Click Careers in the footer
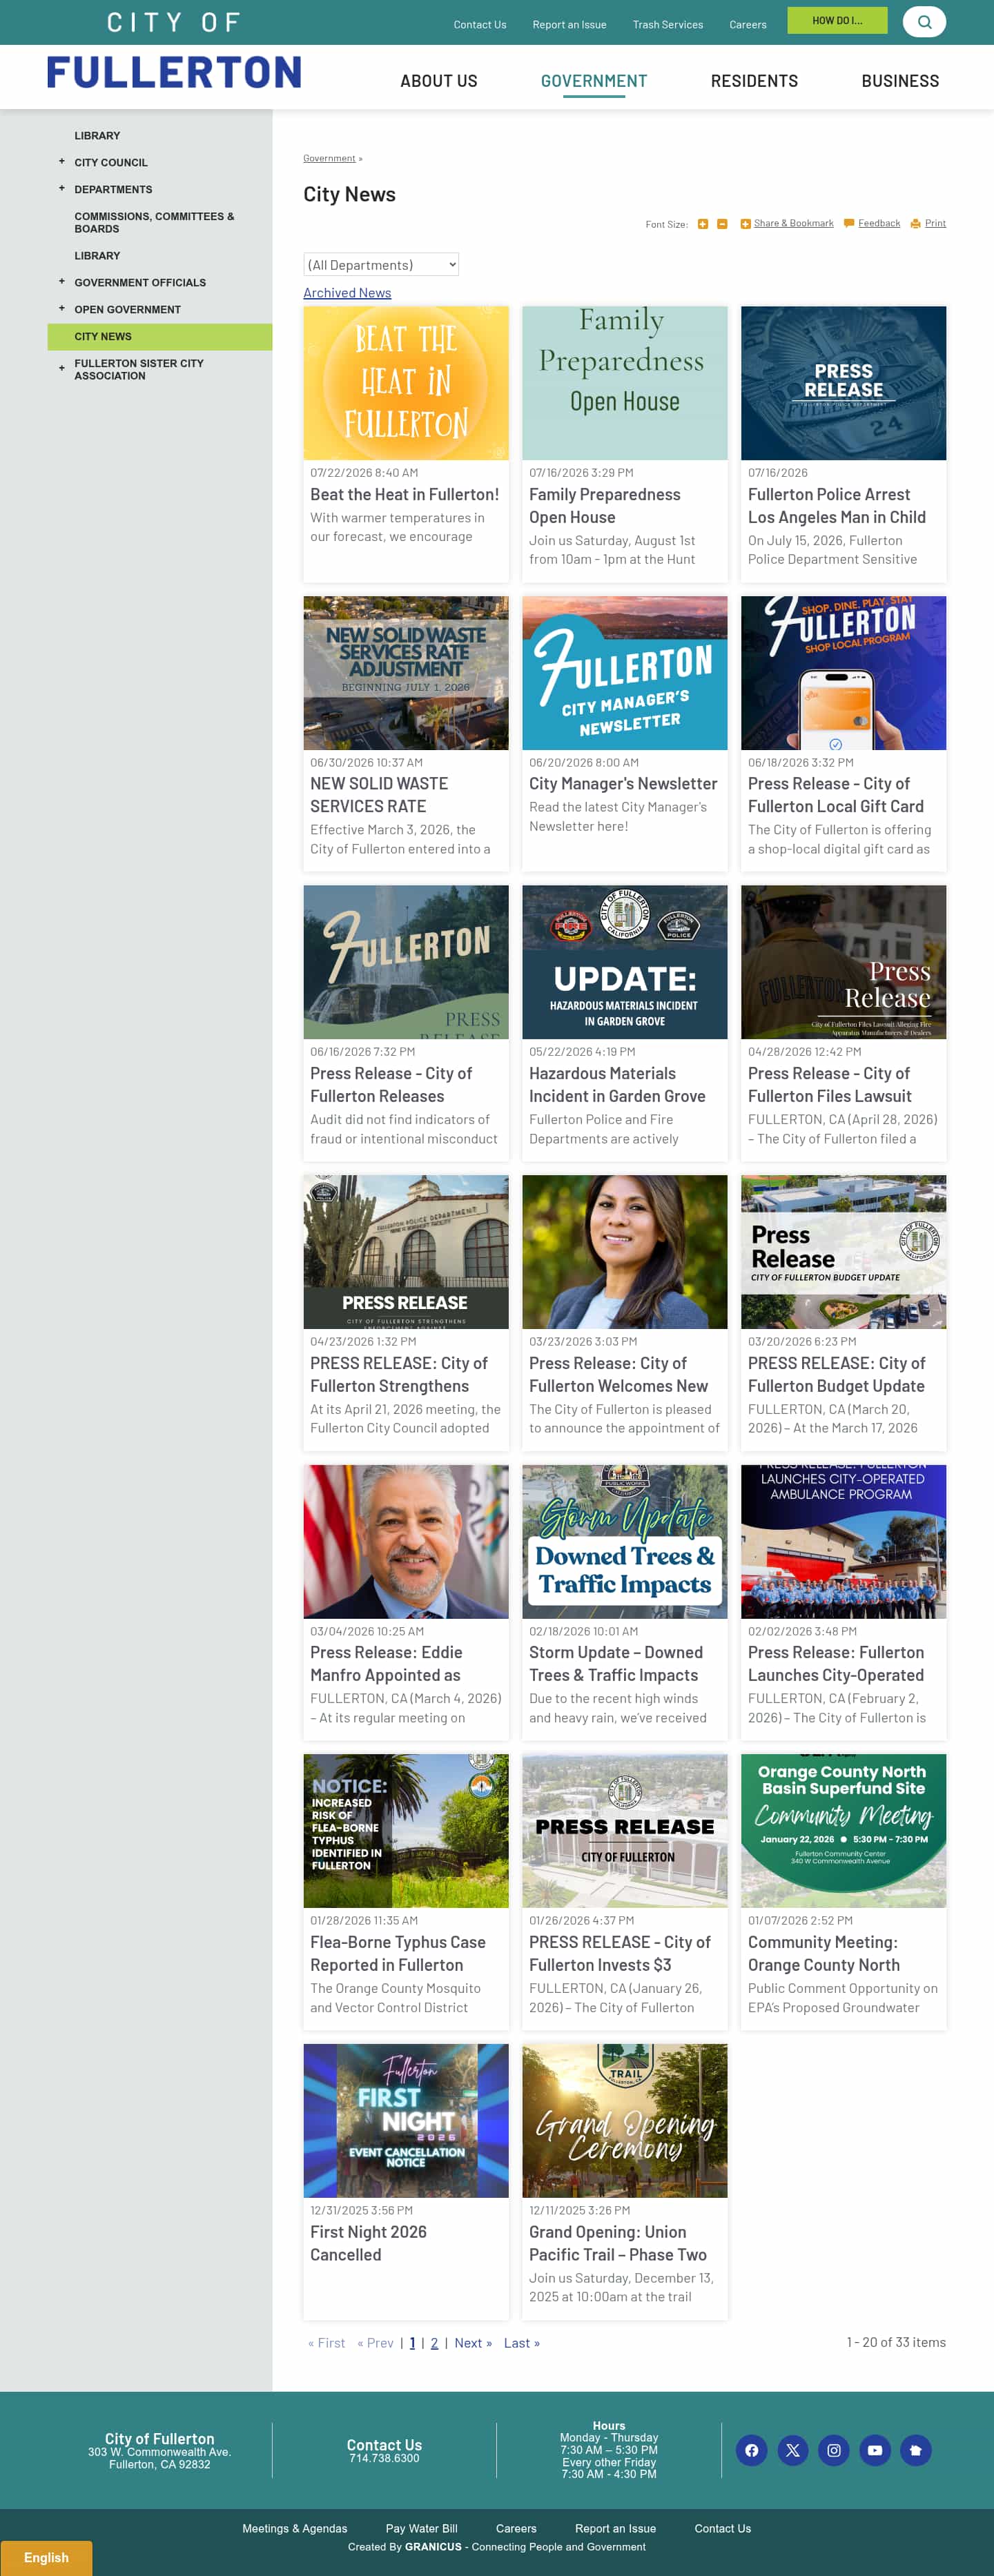Screen dimensions: 994x2576 click(x=516, y=2528)
